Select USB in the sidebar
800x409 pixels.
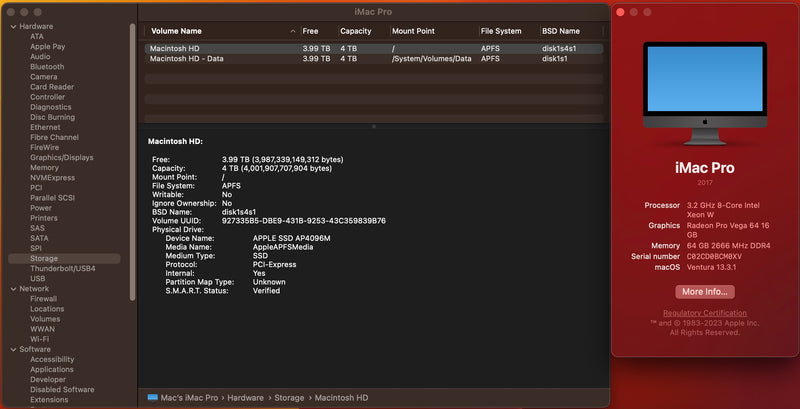37,278
